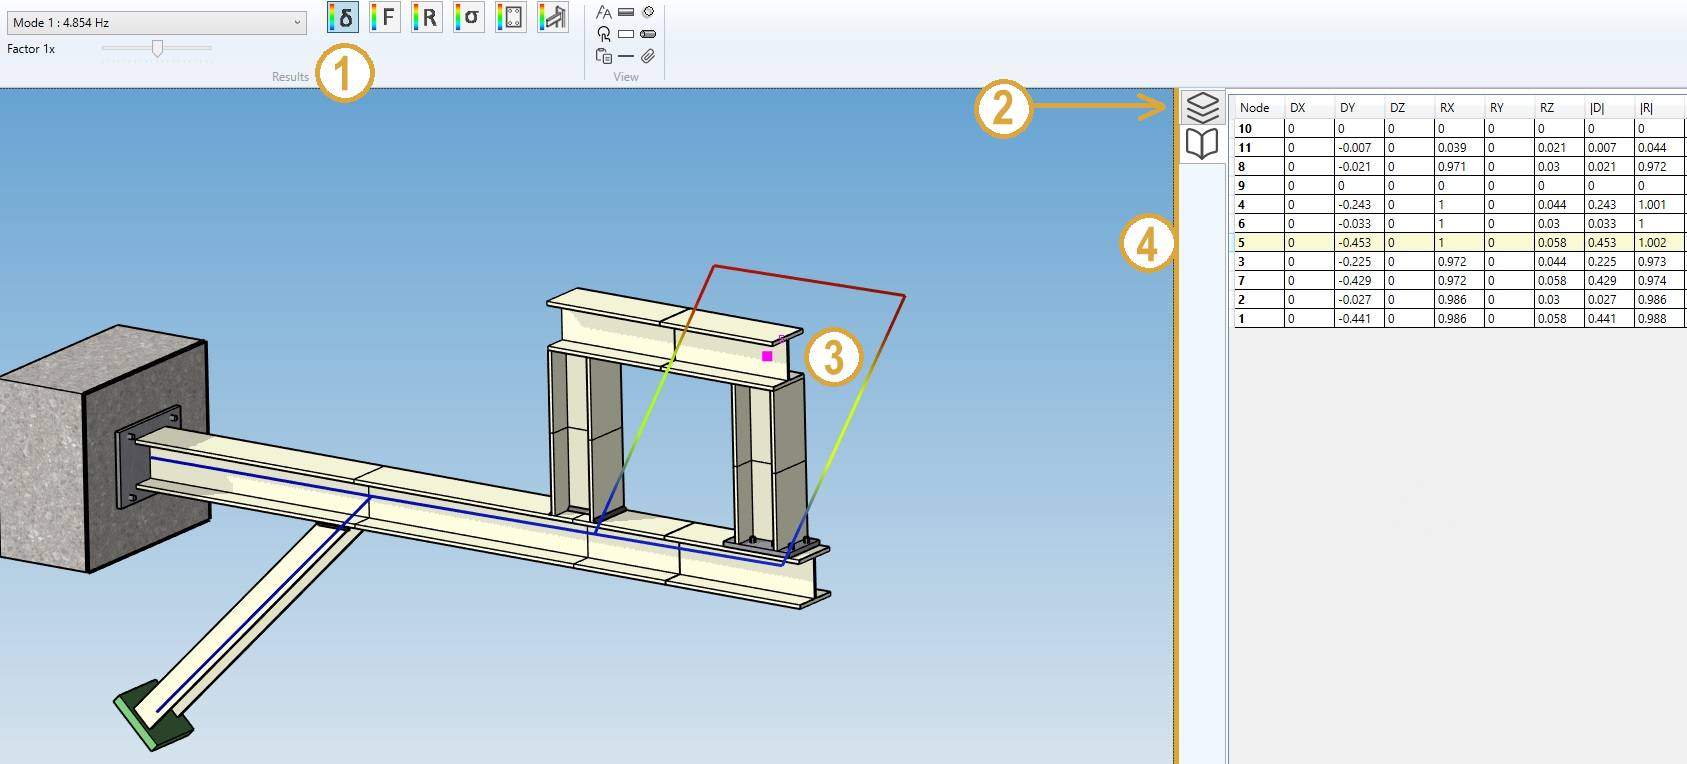This screenshot has width=1687, height=764.
Task: Click RX value 0.039 cell
Action: click(1460, 147)
